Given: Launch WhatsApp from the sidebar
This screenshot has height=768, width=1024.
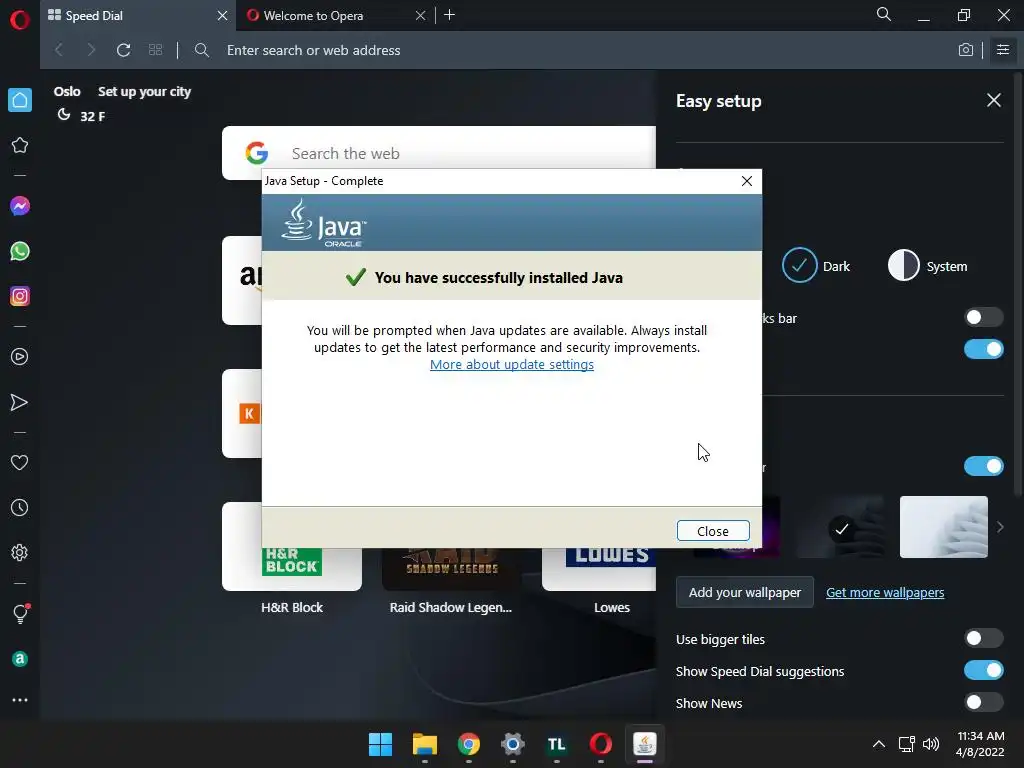Looking at the screenshot, I should [20, 251].
